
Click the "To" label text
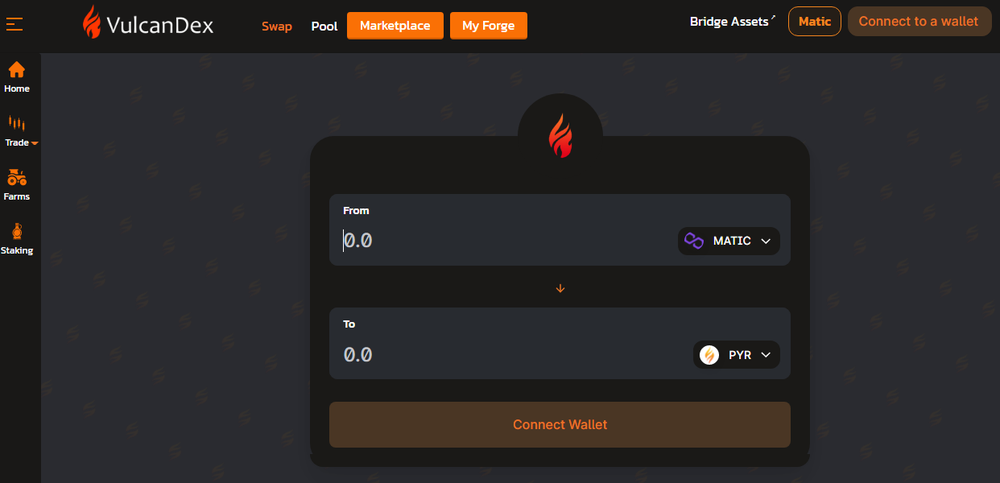pyautogui.click(x=349, y=324)
